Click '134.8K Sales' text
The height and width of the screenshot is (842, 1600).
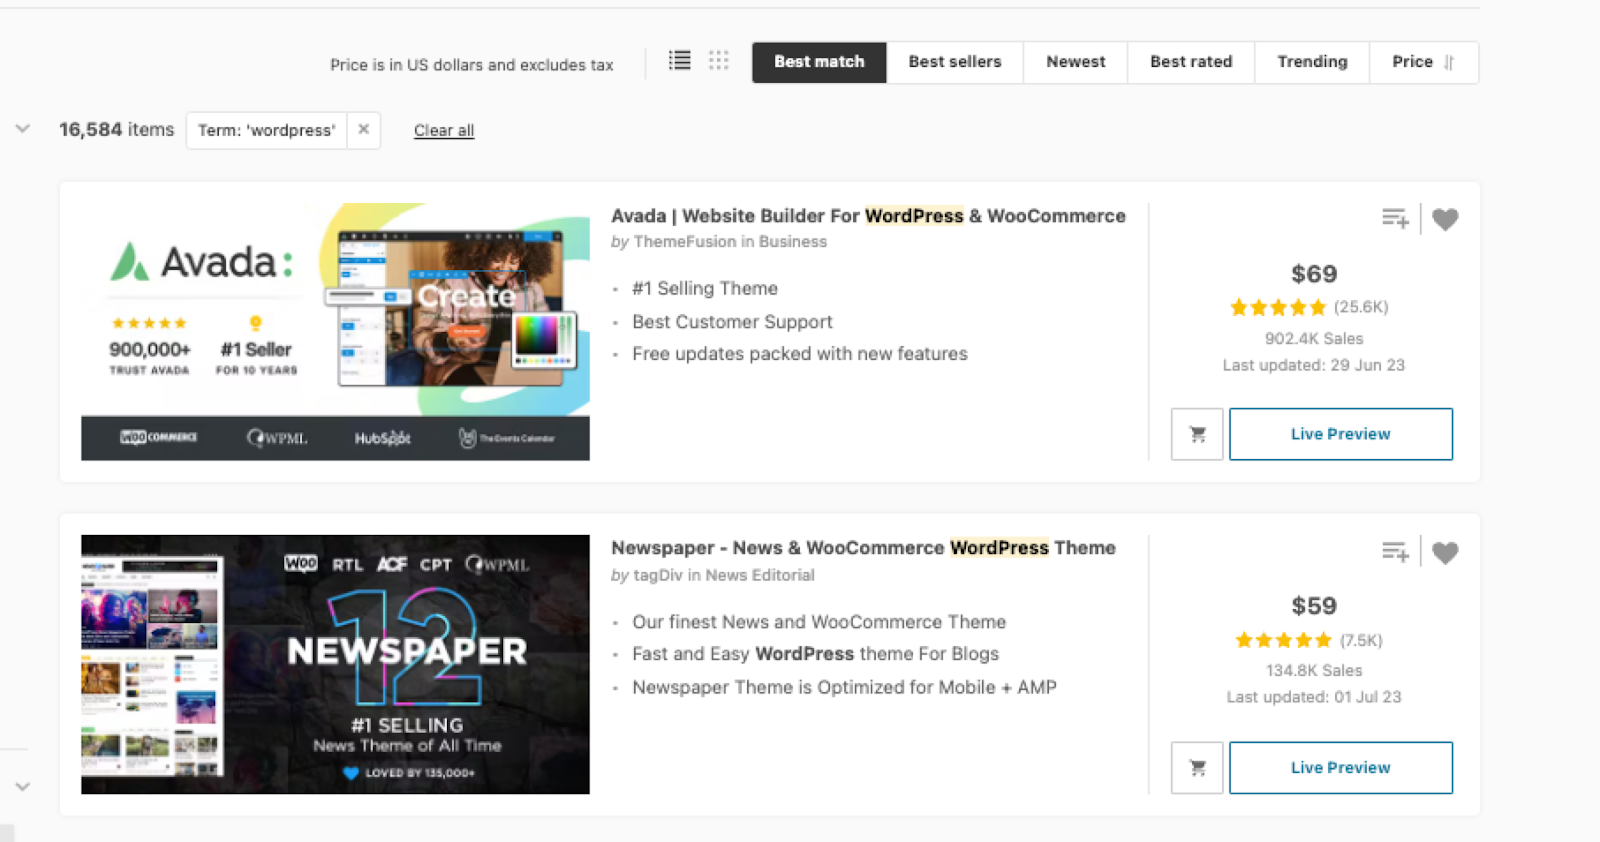click(1314, 671)
